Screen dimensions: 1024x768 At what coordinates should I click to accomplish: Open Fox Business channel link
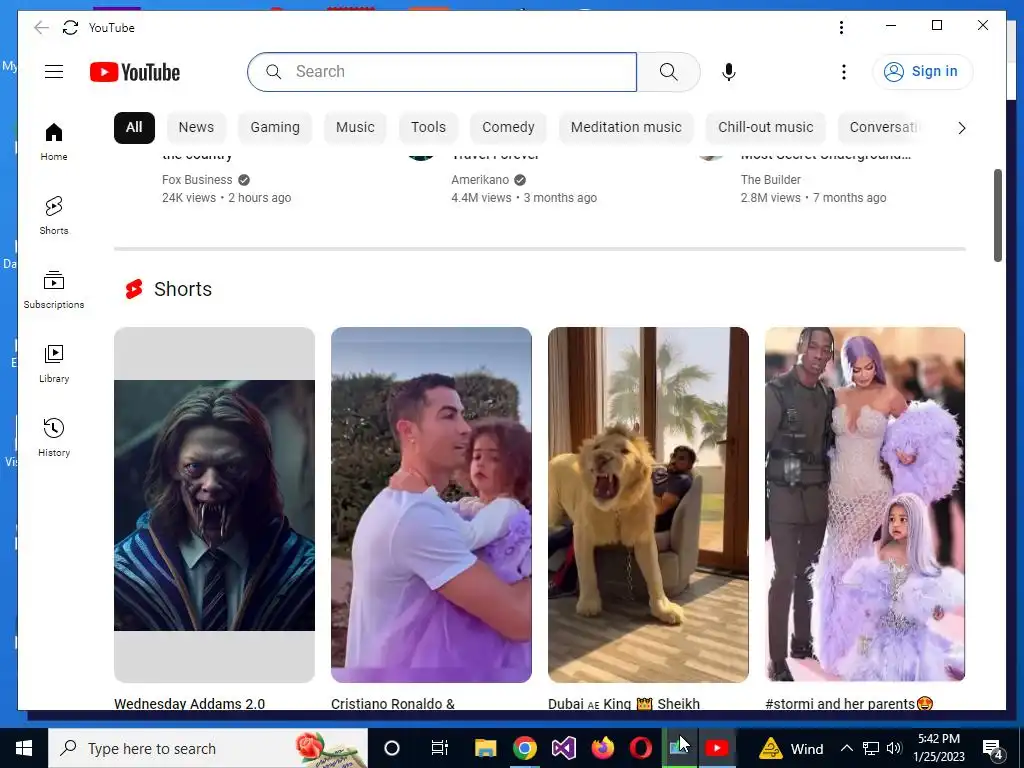[197, 180]
